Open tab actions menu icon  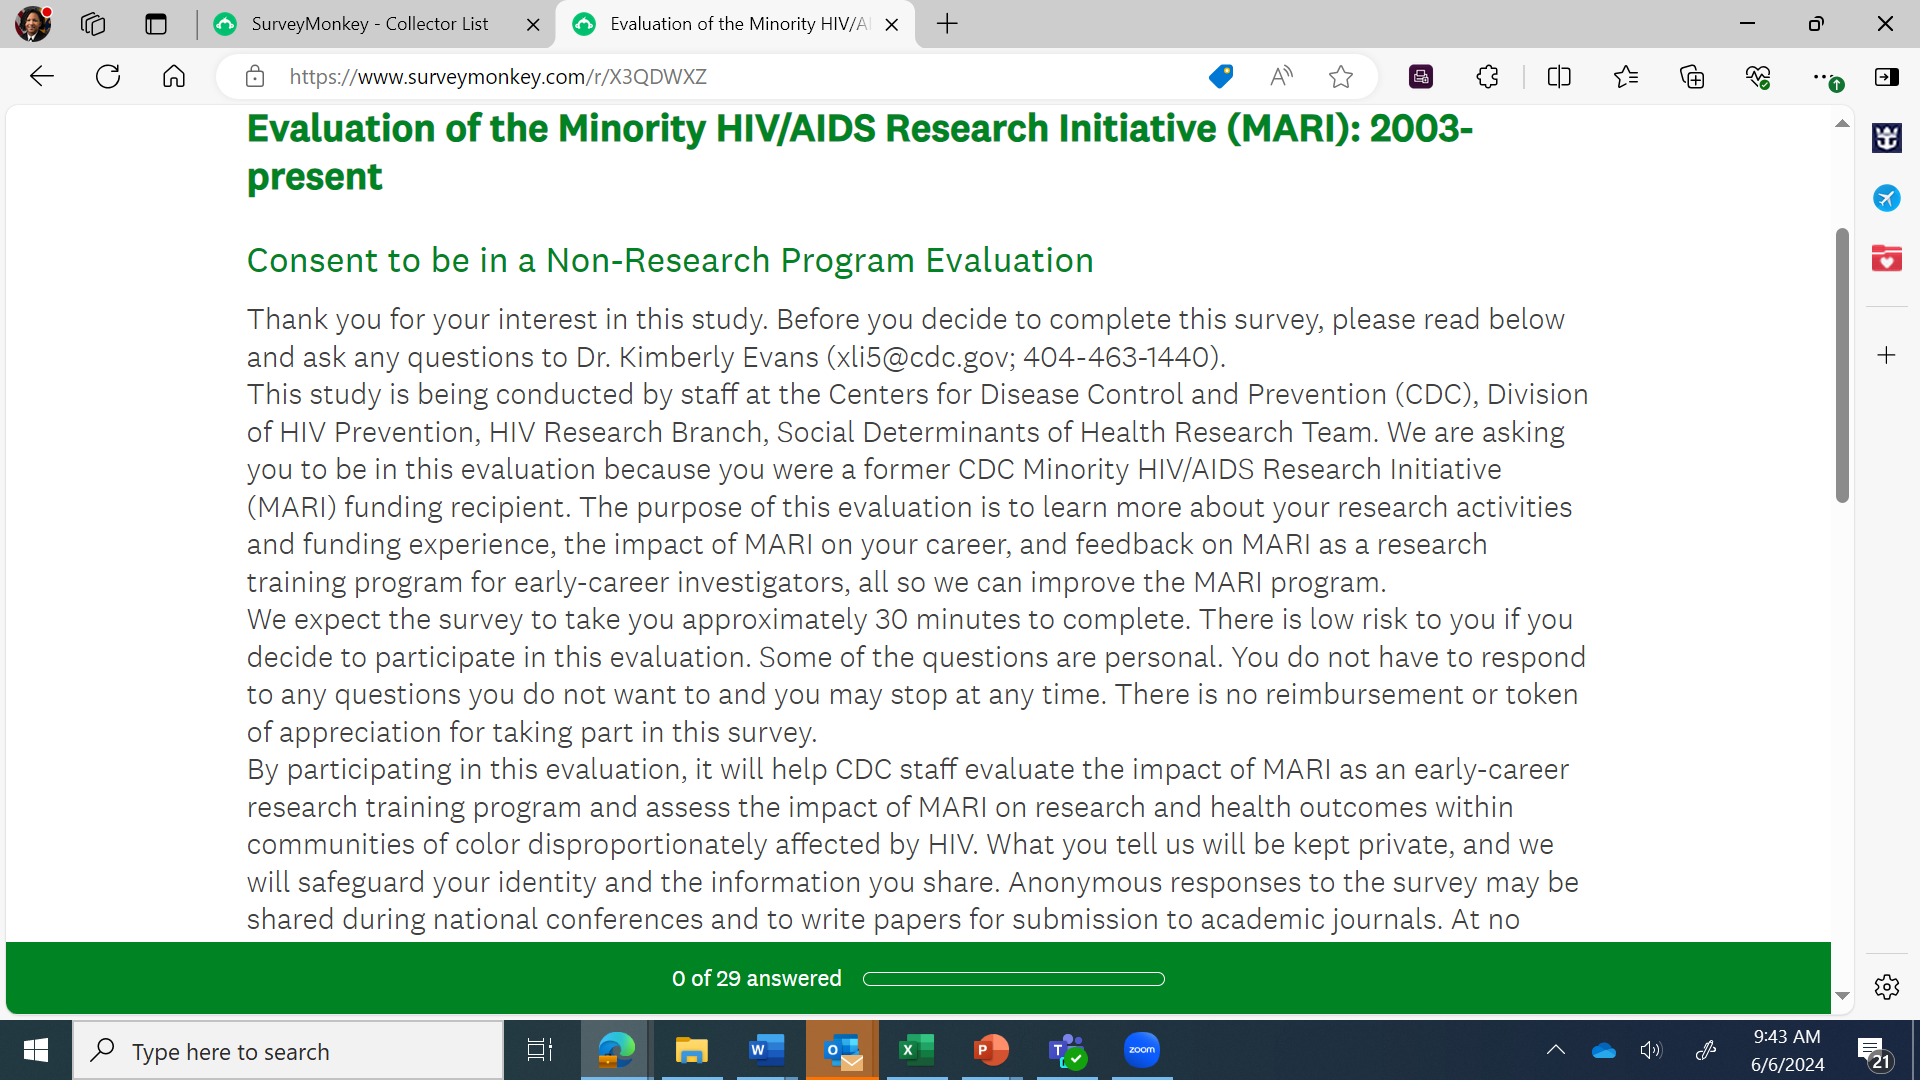pyautogui.click(x=156, y=24)
